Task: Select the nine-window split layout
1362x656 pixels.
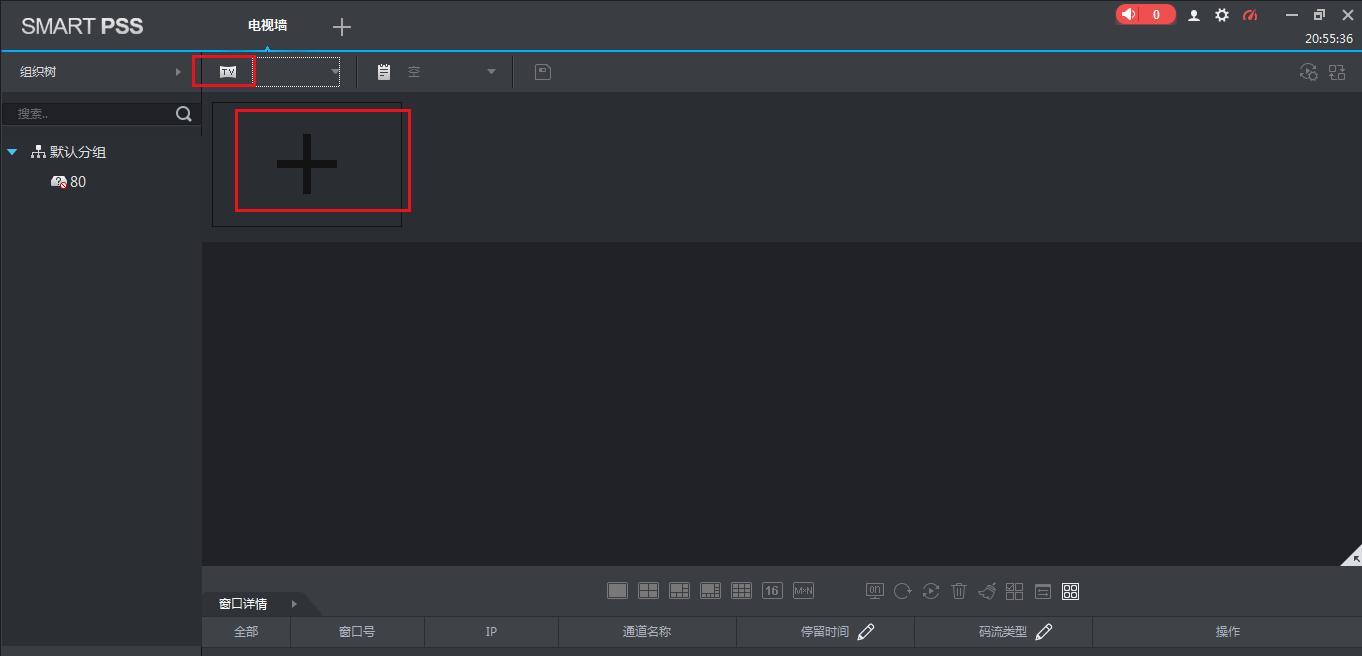Action: pos(741,591)
